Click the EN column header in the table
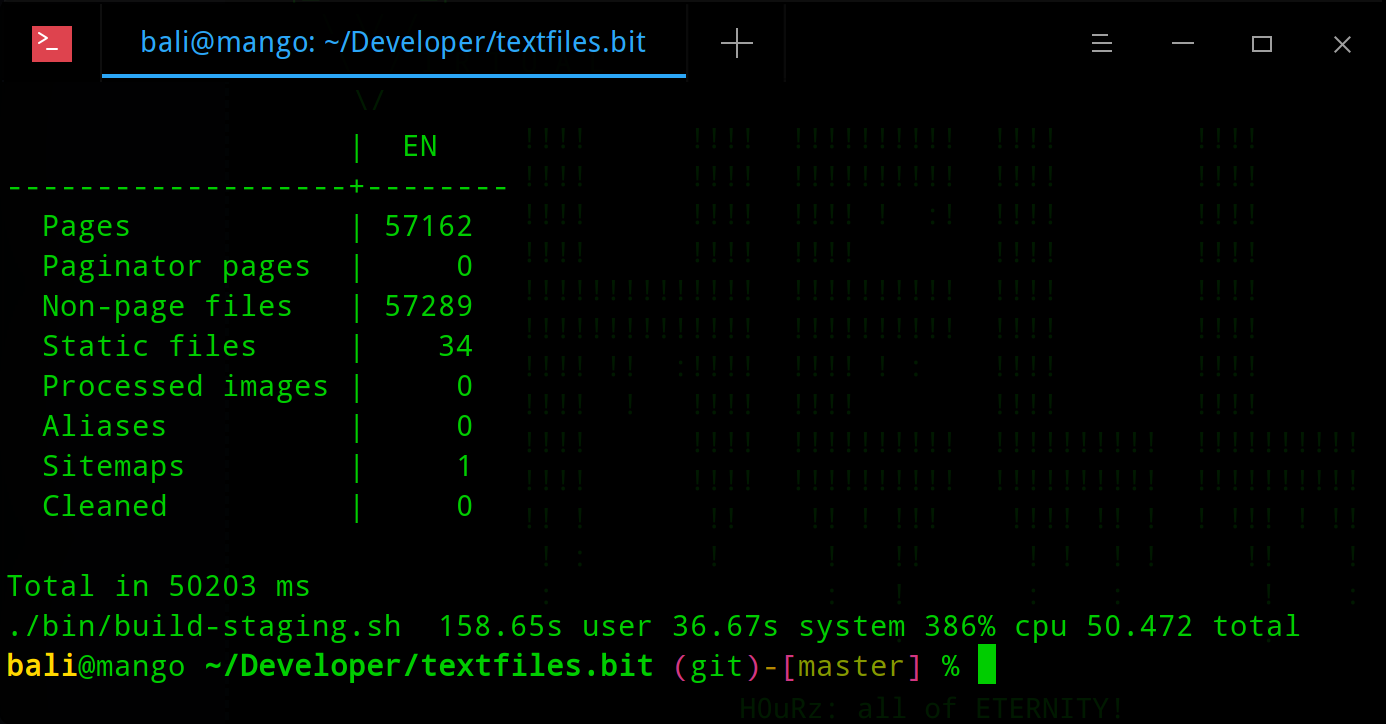This screenshot has width=1386, height=724. click(x=419, y=146)
